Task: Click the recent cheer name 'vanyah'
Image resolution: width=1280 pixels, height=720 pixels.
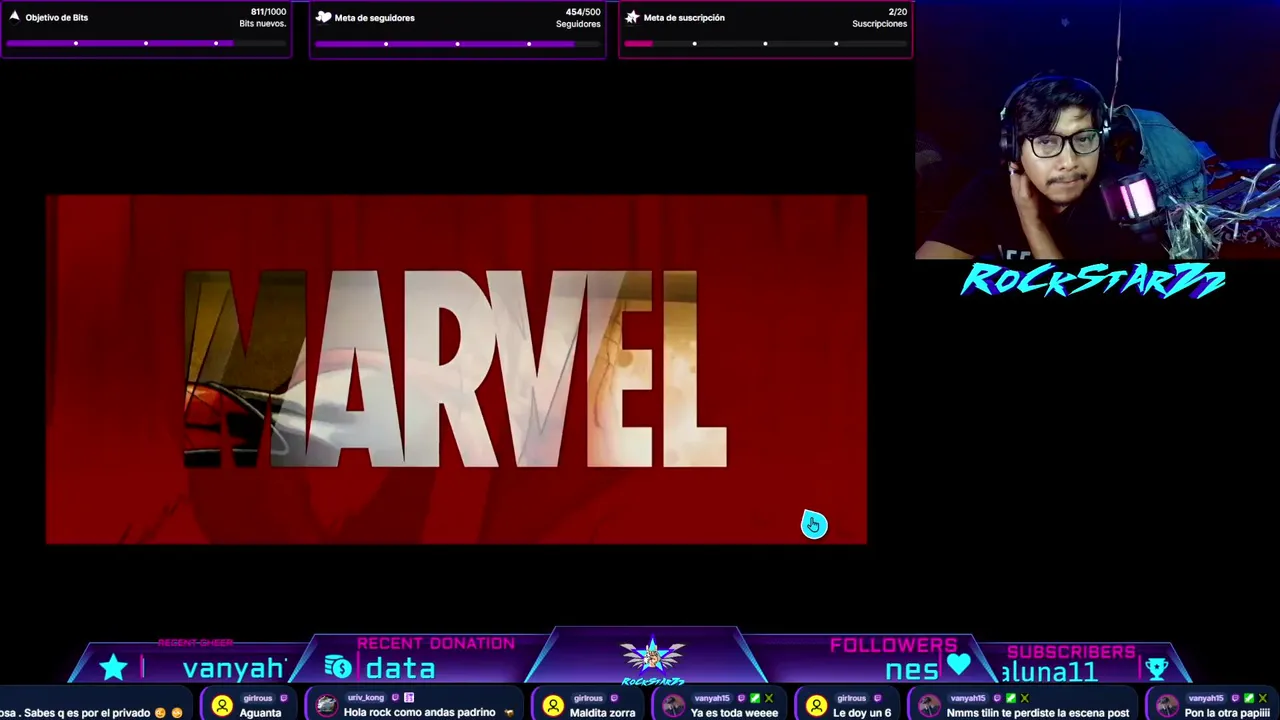Action: click(235, 668)
